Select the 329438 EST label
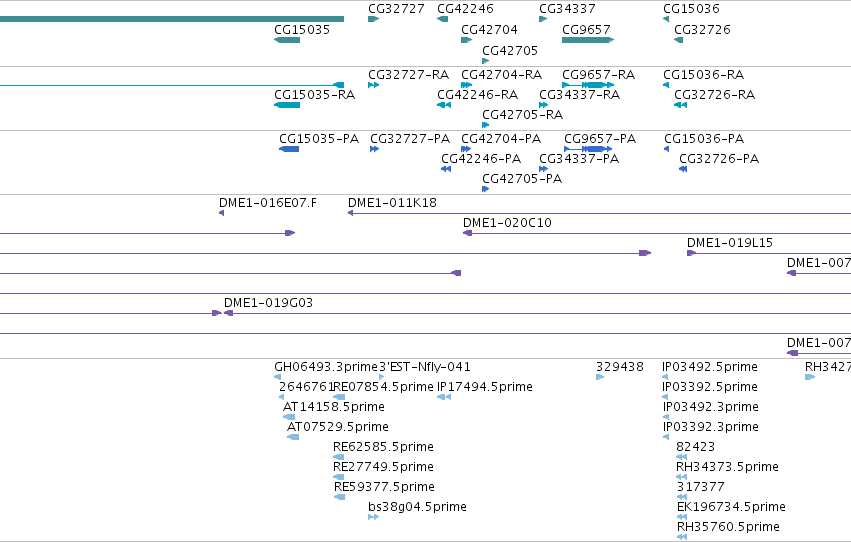 620,367
